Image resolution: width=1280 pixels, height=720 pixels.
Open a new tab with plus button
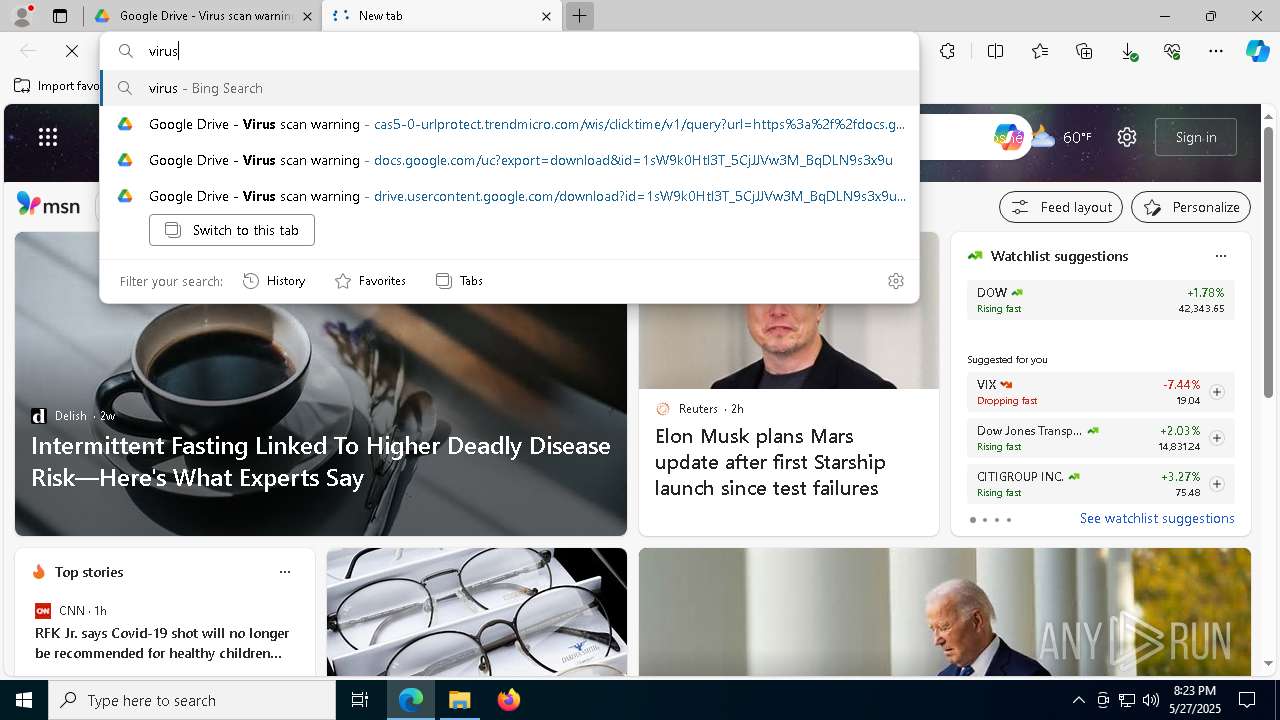click(579, 16)
